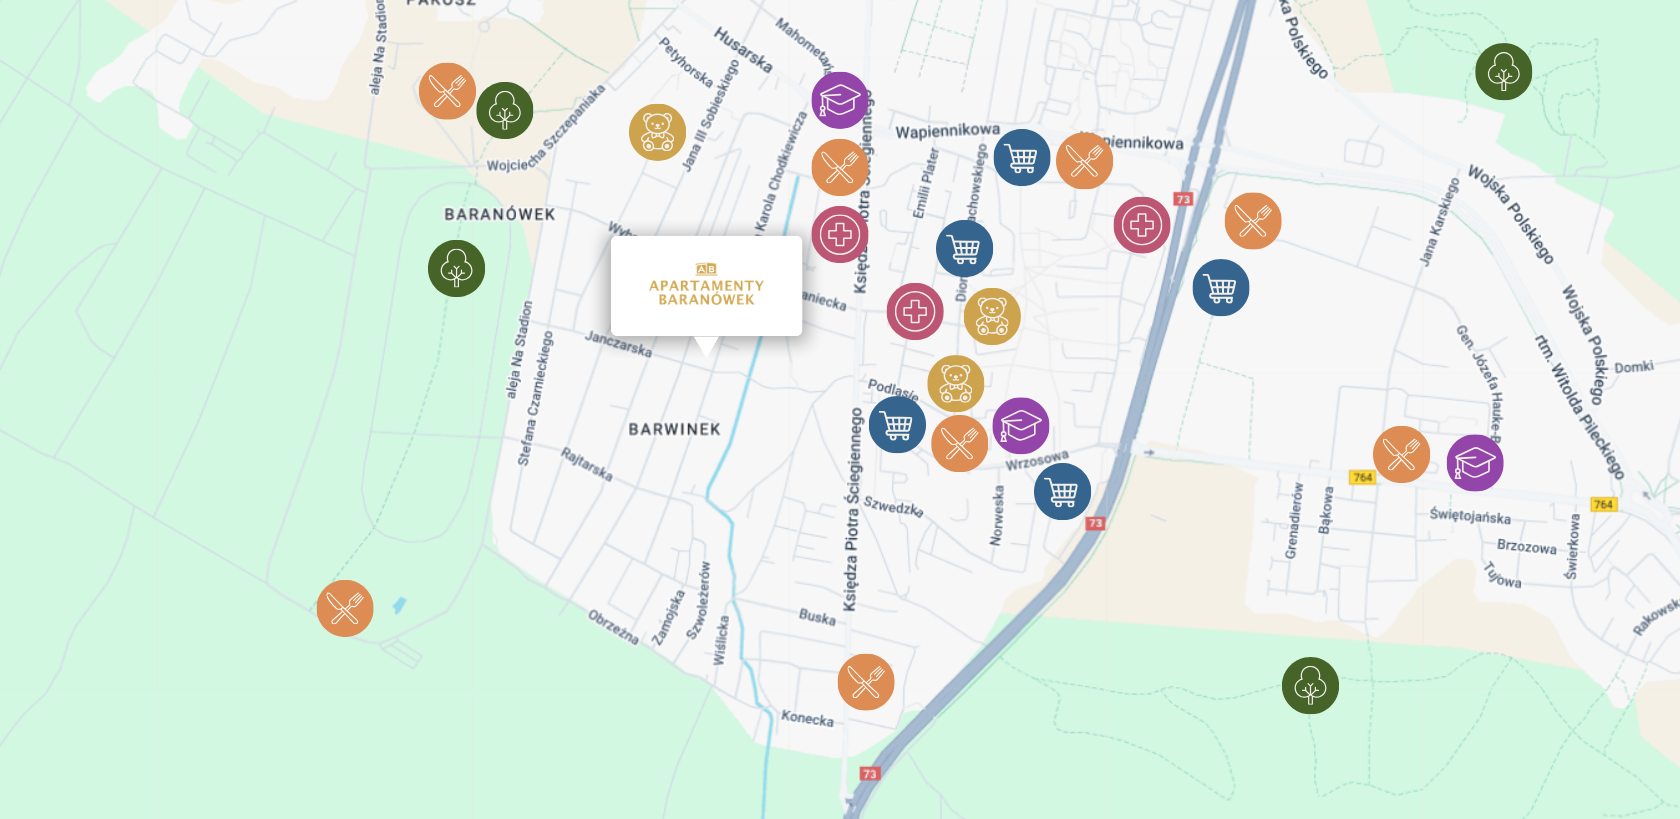The image size is (1680, 819).
Task: Open the shopping cart marker near Emilii Plater
Action: click(965, 248)
